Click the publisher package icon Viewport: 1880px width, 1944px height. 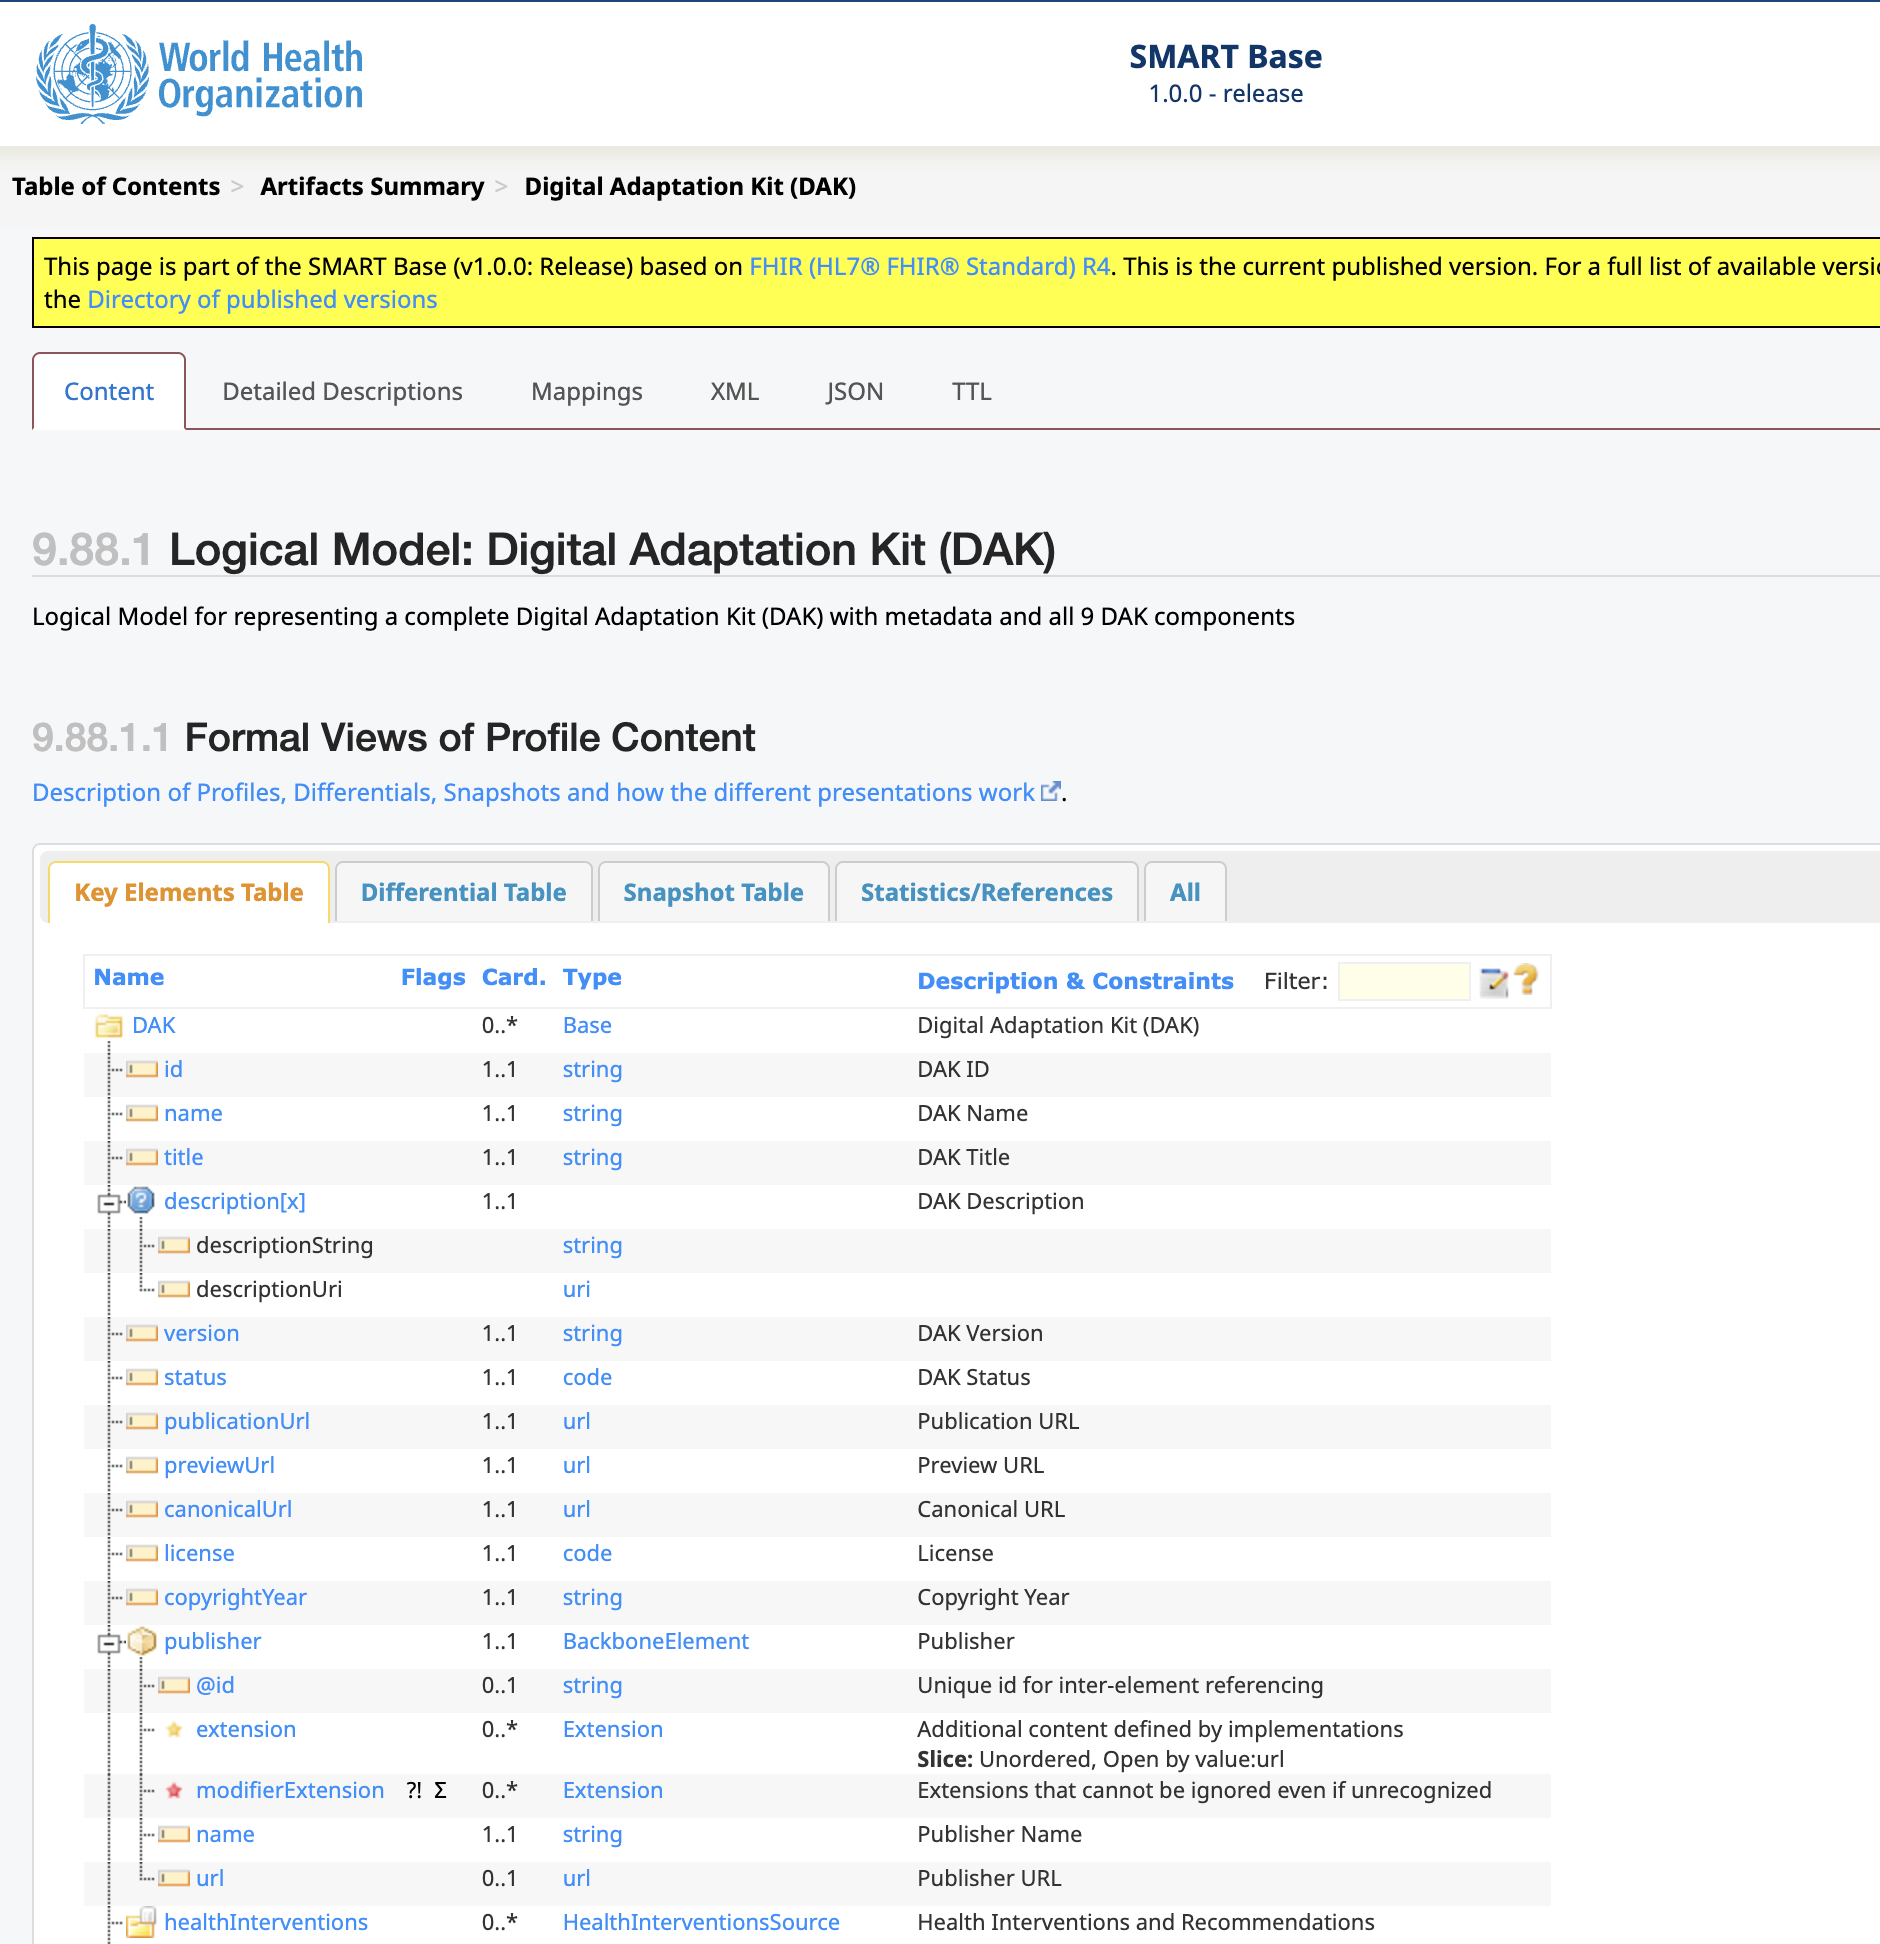click(142, 1641)
